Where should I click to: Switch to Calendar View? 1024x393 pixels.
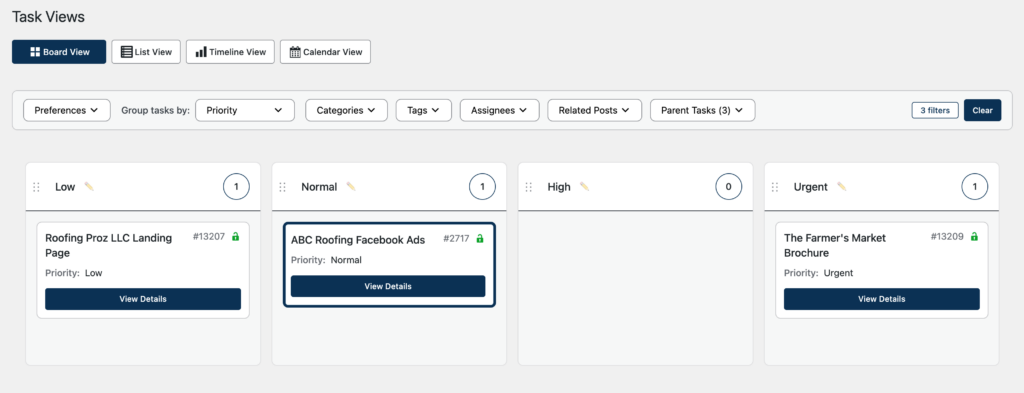pos(325,52)
